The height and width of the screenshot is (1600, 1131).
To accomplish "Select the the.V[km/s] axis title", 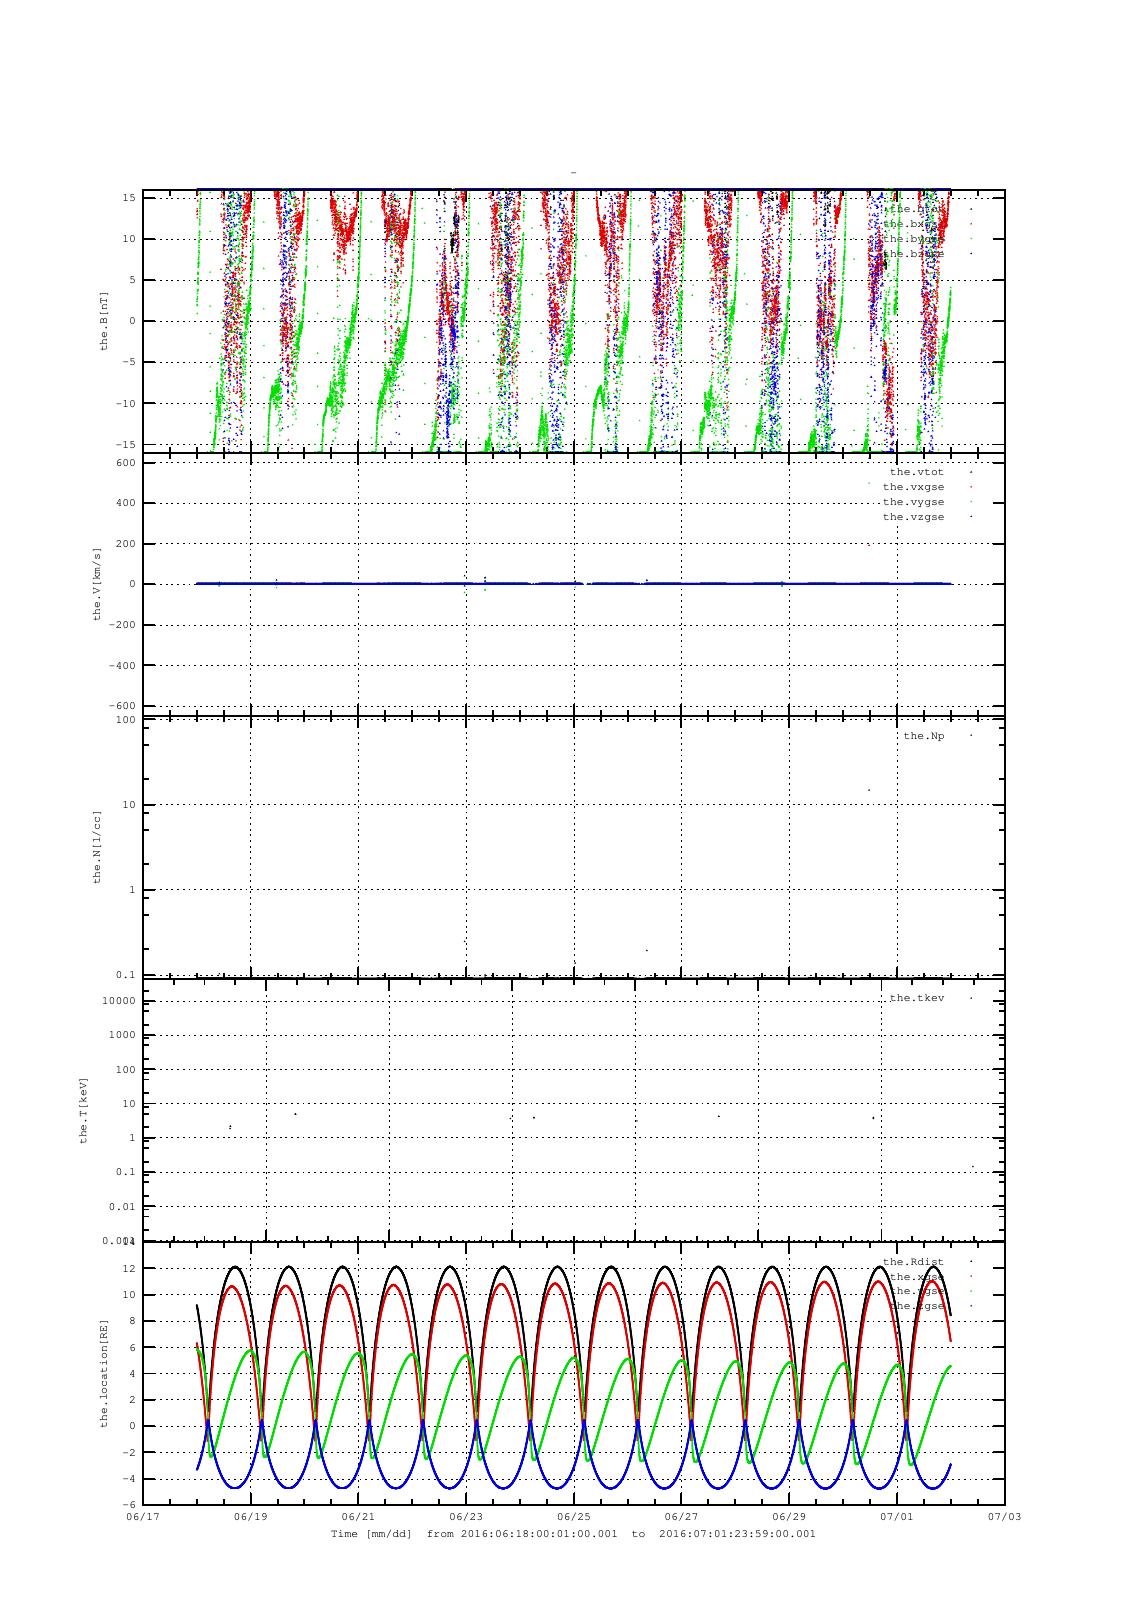I will point(98,584).
